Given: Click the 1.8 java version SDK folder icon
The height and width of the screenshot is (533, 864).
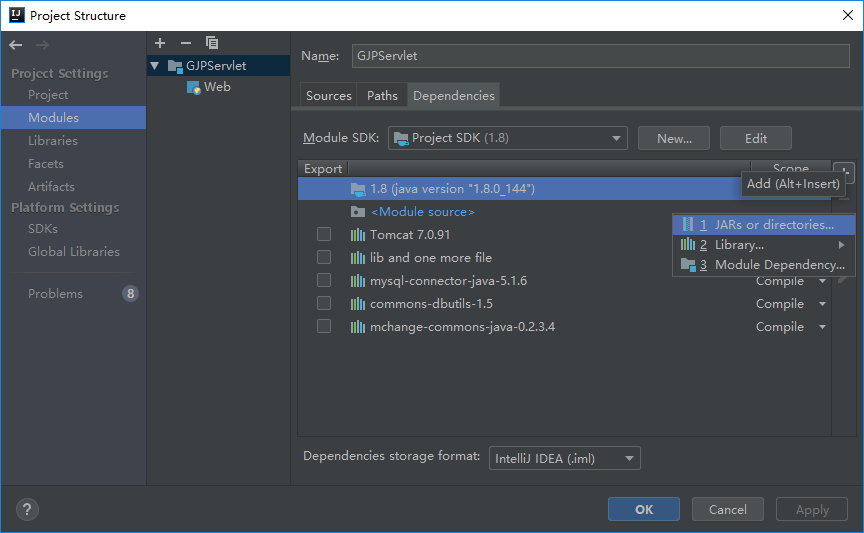Looking at the screenshot, I should [x=358, y=189].
